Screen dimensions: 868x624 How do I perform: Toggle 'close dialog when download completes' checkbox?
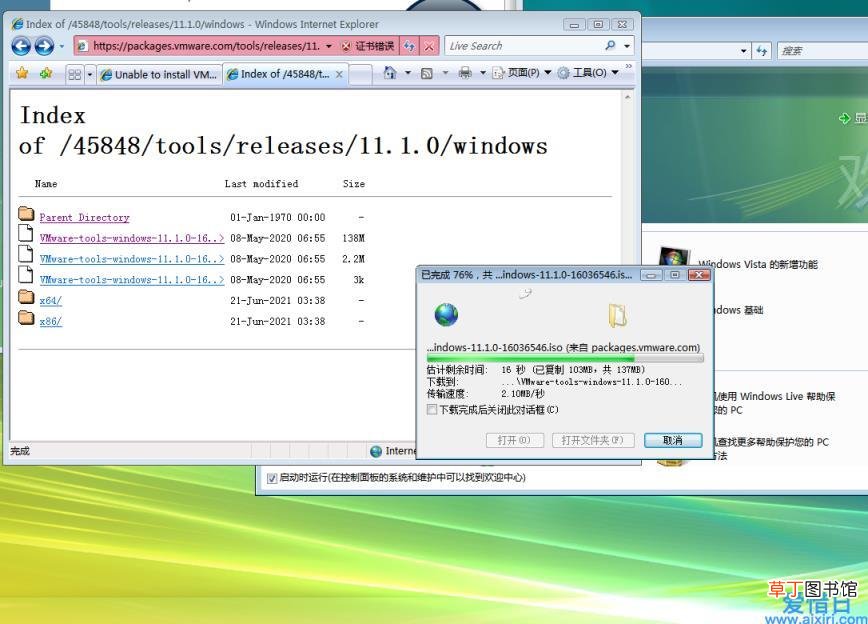click(432, 410)
